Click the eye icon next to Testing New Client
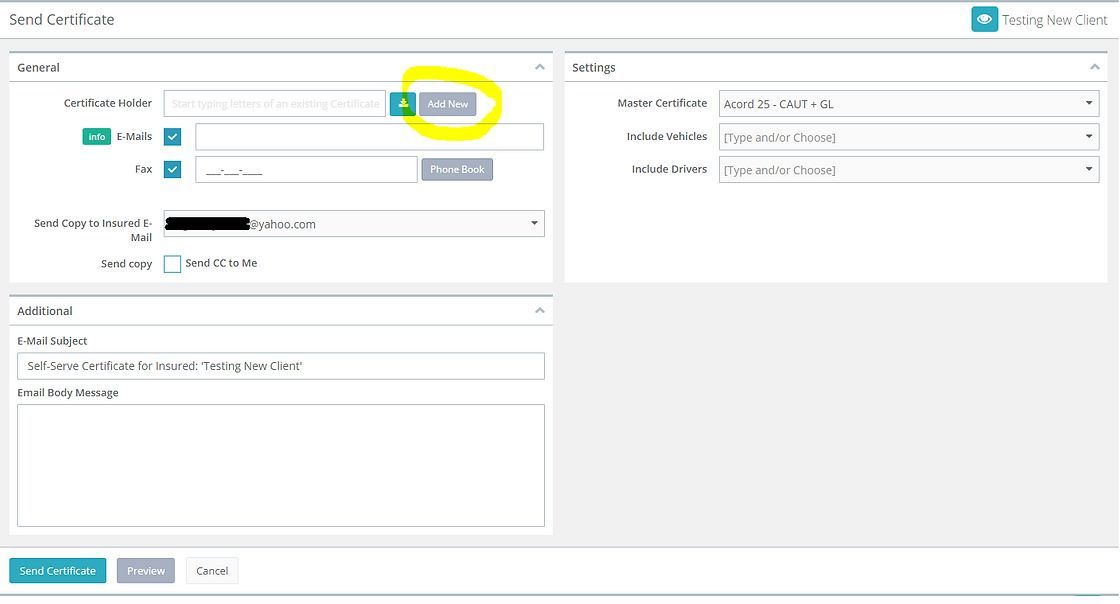This screenshot has width=1120, height=604. [984, 18]
